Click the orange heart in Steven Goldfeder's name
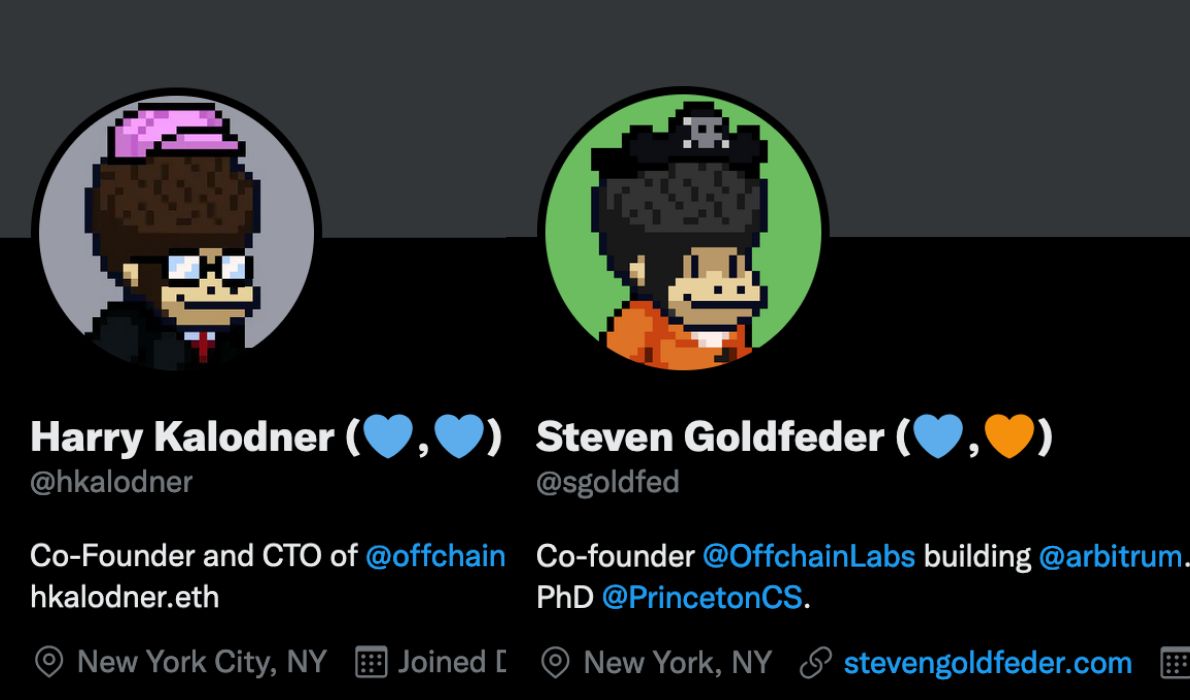The width and height of the screenshot is (1190, 700). click(x=1009, y=437)
